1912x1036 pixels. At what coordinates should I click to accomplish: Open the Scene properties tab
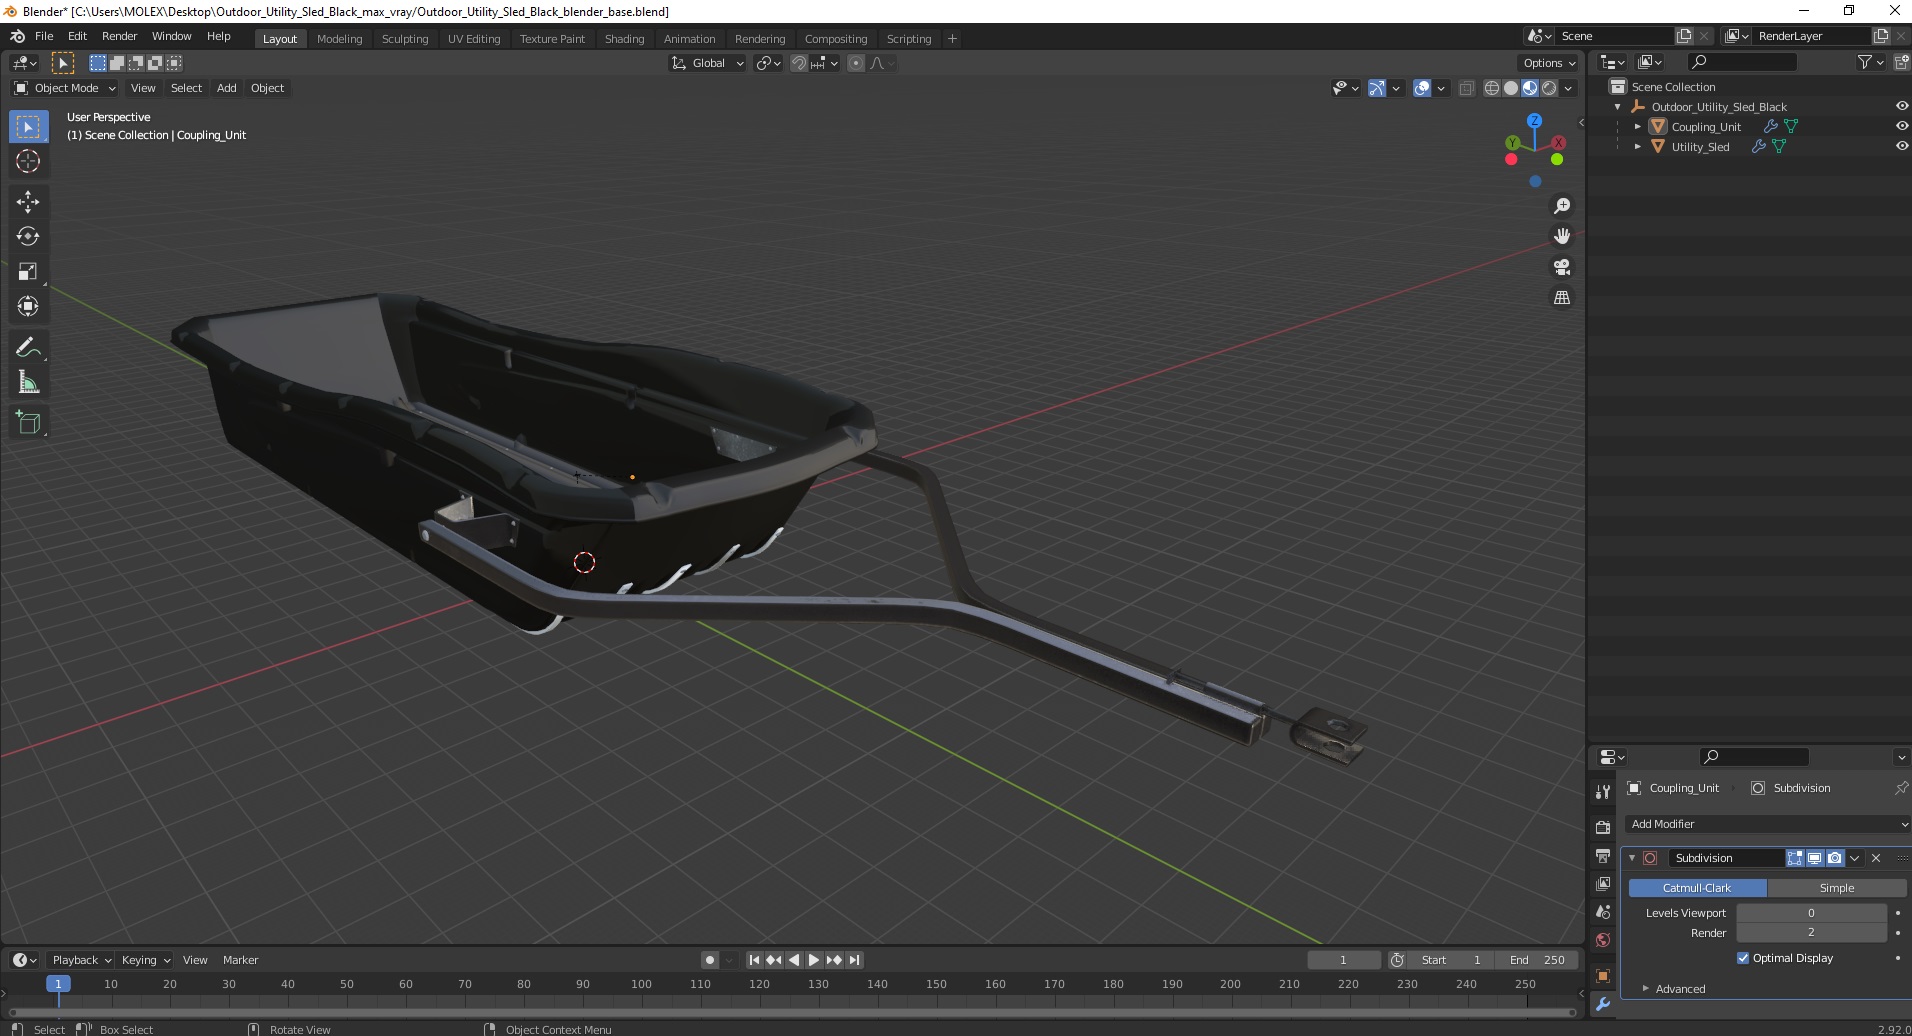(x=1603, y=912)
